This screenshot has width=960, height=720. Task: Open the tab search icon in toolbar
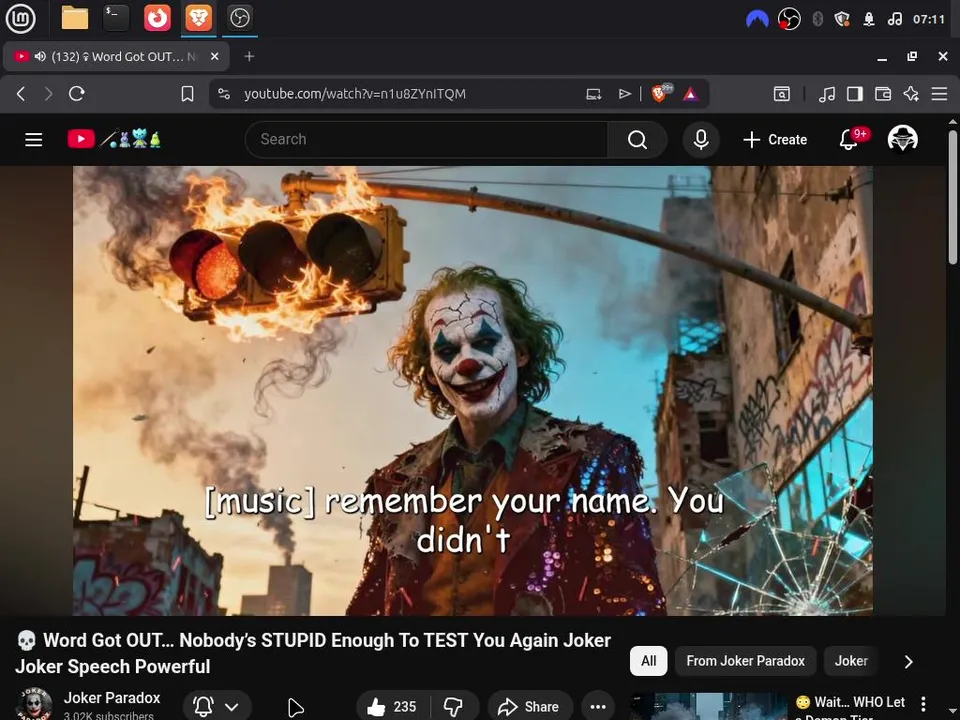tap(782, 94)
